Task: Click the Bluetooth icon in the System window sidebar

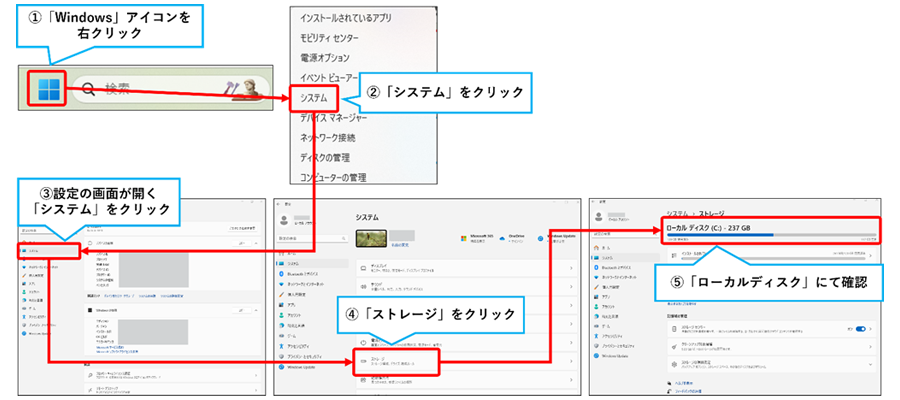Action: [281, 274]
